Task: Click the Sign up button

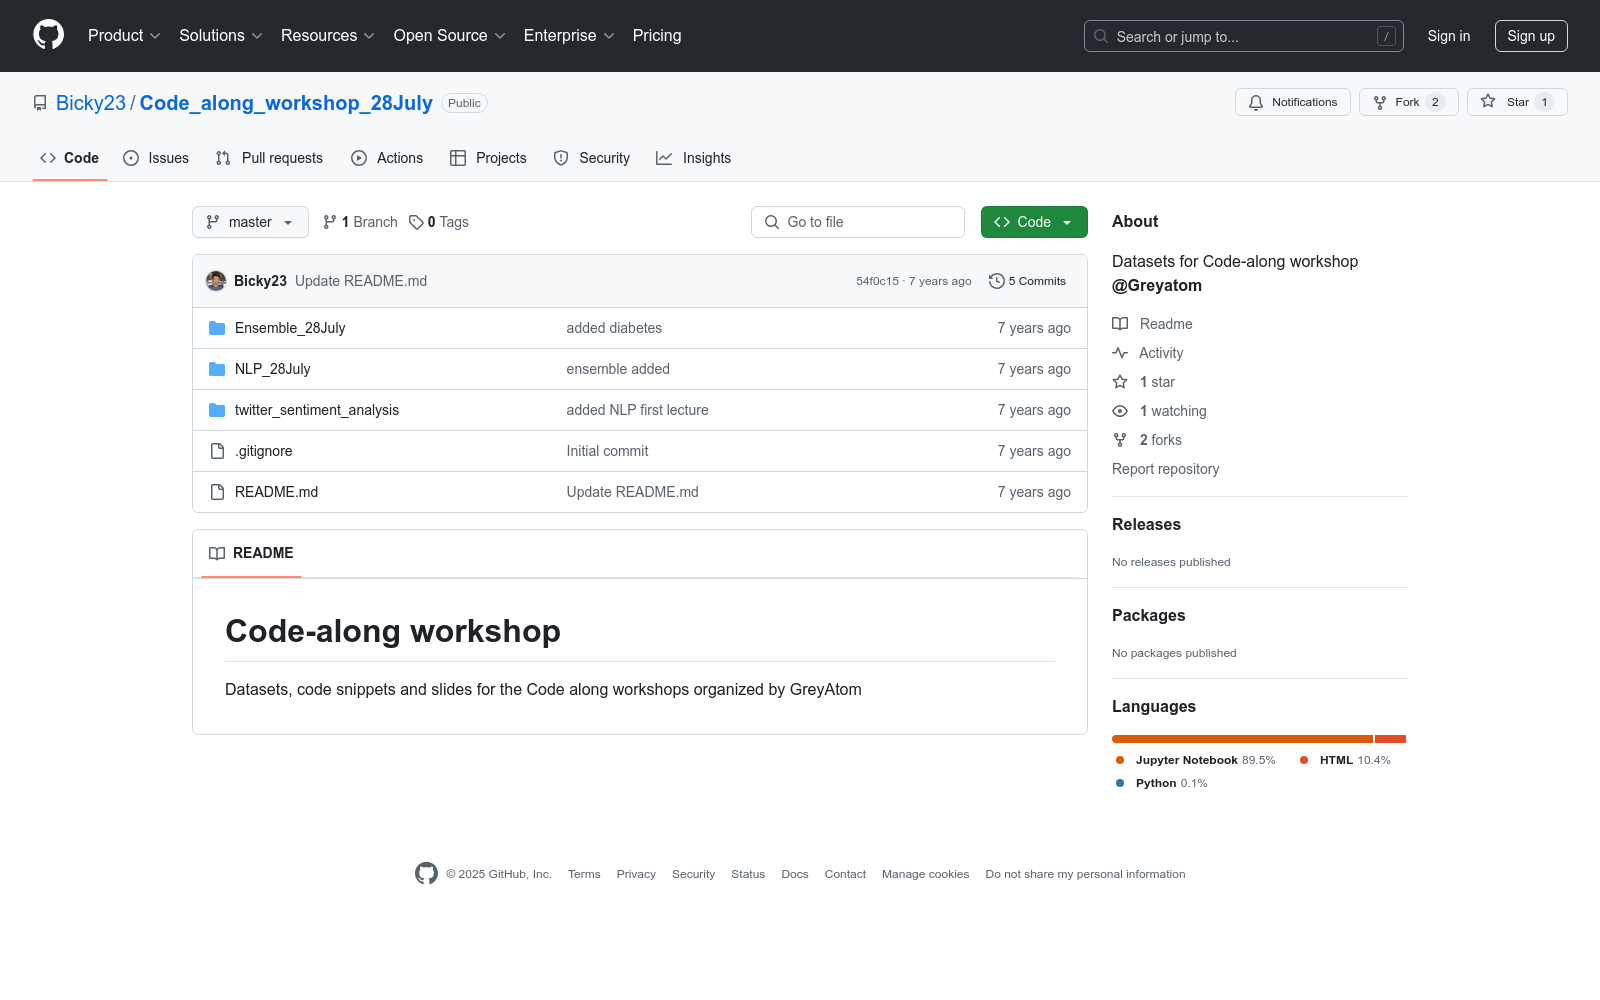Action: coord(1531,36)
